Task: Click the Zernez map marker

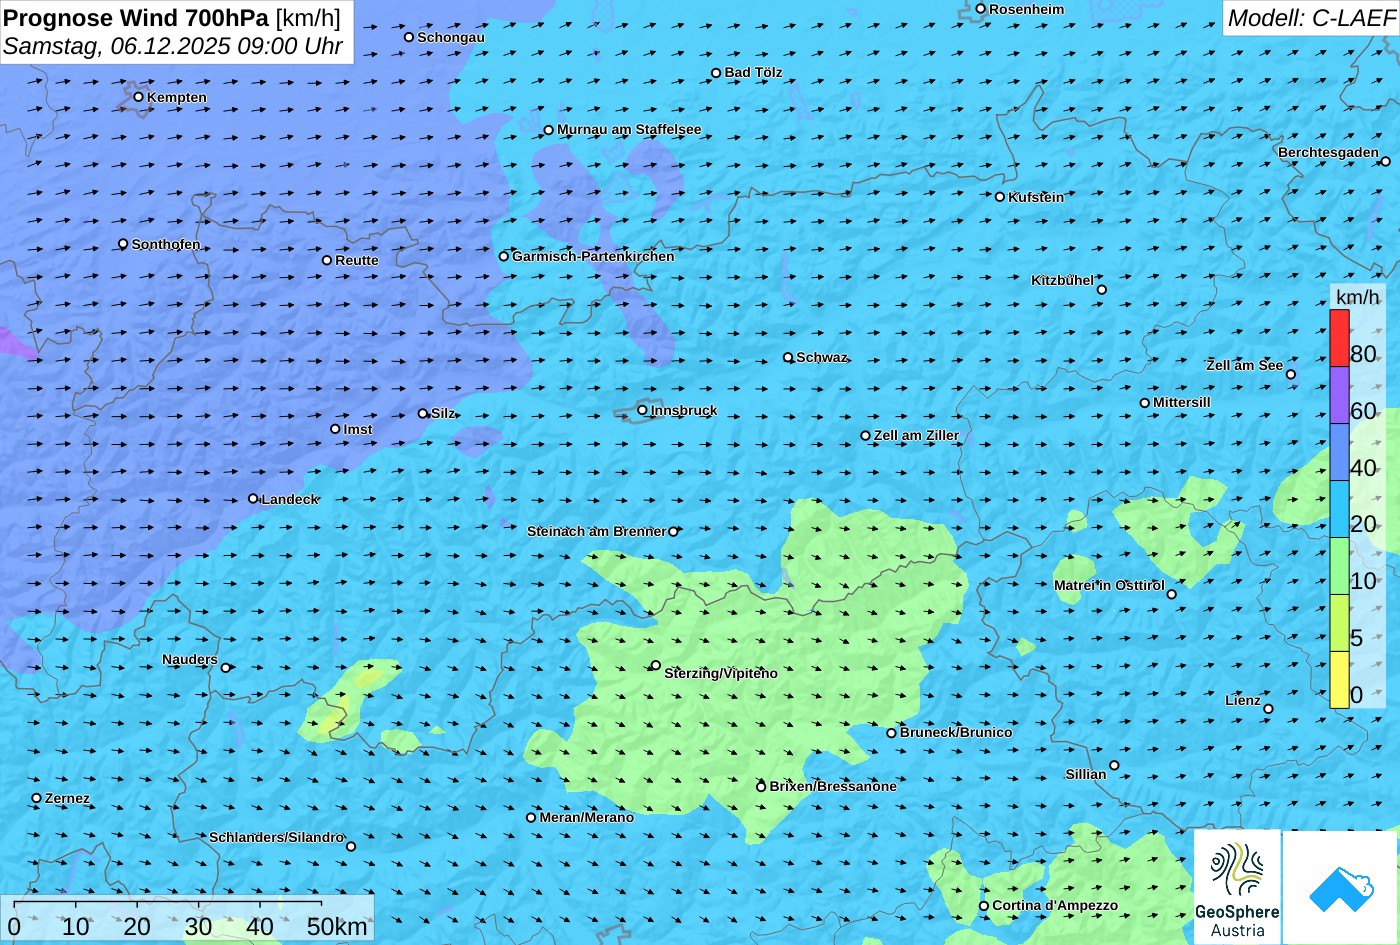Action: [37, 798]
